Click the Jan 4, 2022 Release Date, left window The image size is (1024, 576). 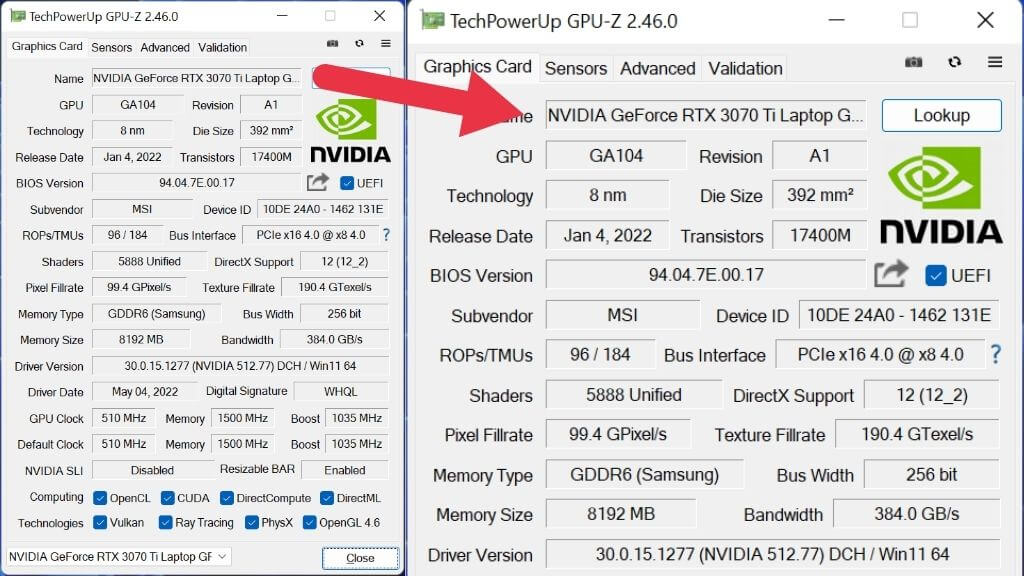[x=132, y=157]
